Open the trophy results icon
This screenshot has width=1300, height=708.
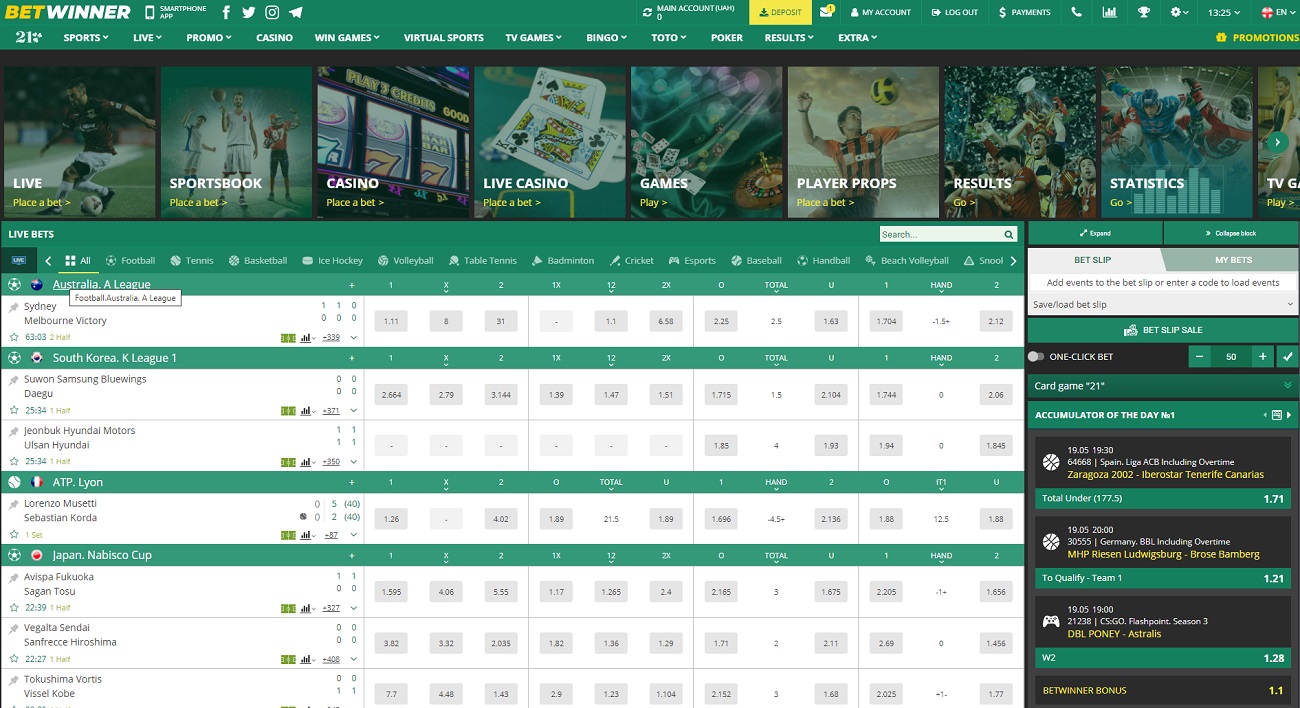pos(1144,13)
